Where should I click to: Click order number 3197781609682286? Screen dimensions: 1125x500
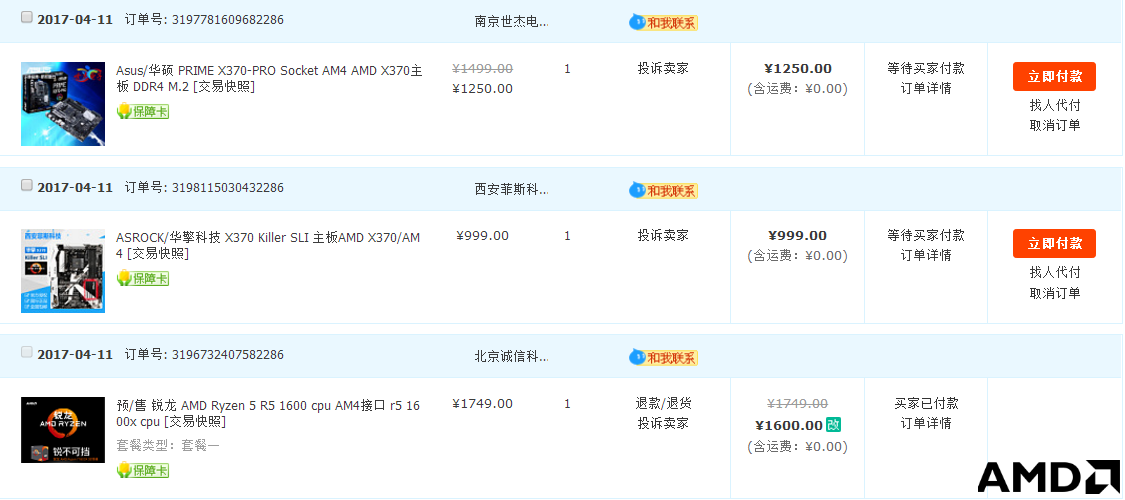227,19
